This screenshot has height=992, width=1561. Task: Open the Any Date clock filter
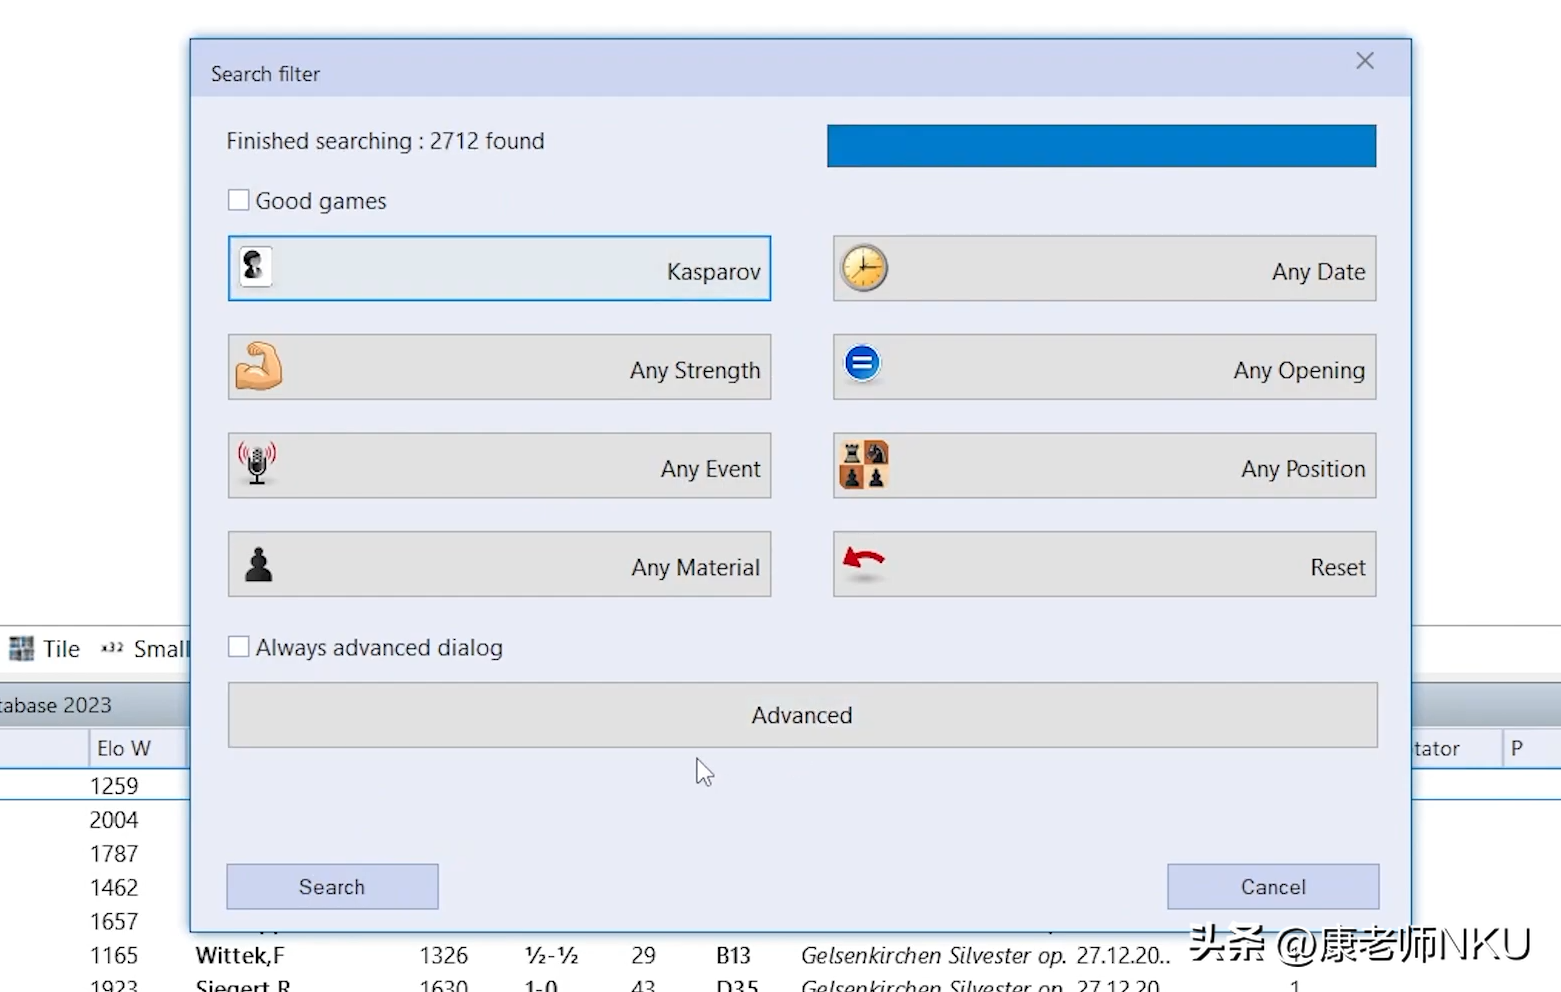click(x=1104, y=268)
